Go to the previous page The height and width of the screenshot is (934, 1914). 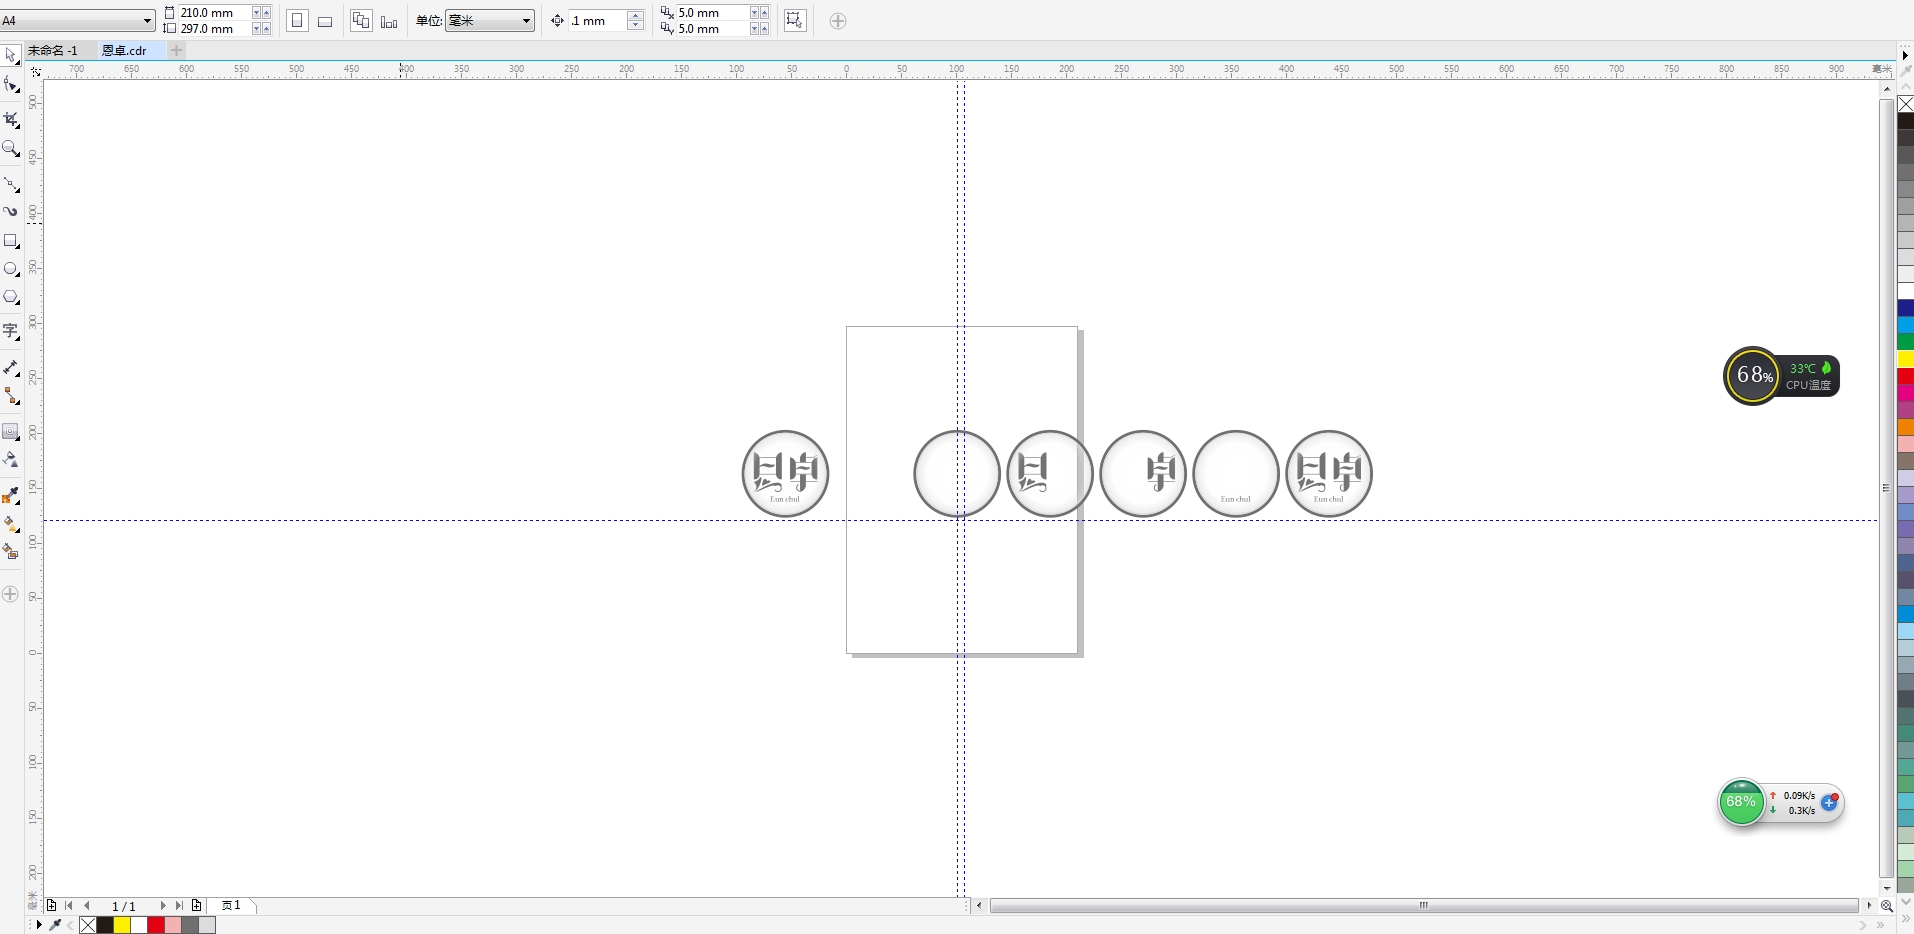87,905
